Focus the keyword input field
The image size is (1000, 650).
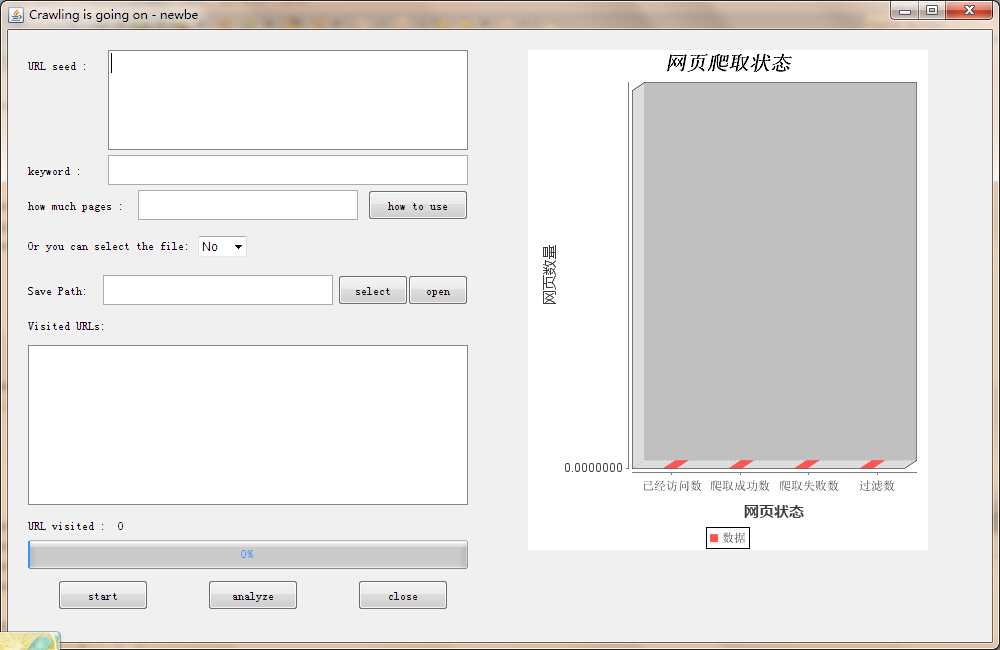pos(288,170)
